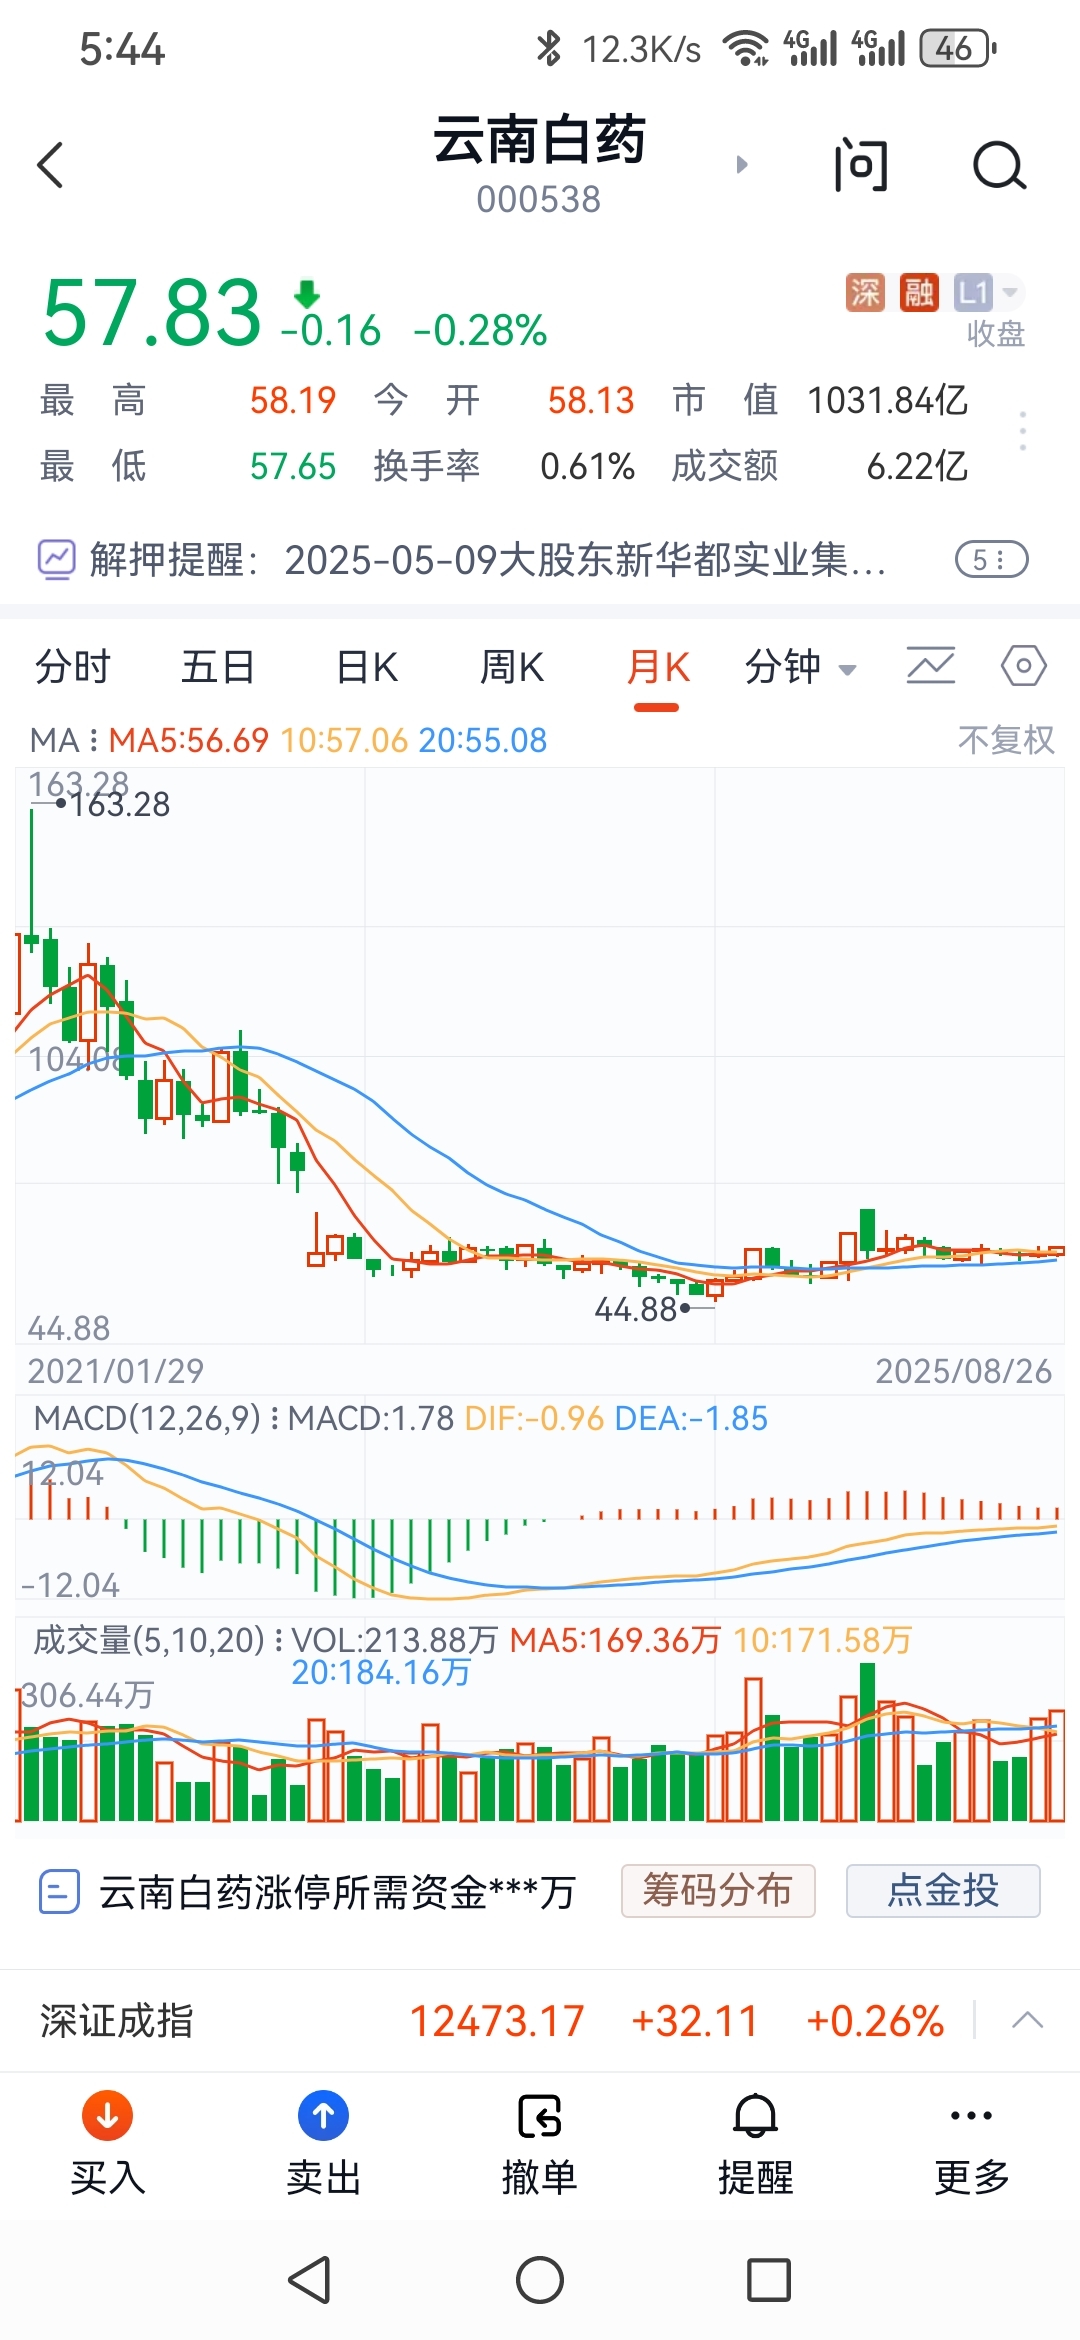This screenshot has width=1080, height=2340.
Task: Open 深证成指 index row
Action: click(x=540, y=2021)
